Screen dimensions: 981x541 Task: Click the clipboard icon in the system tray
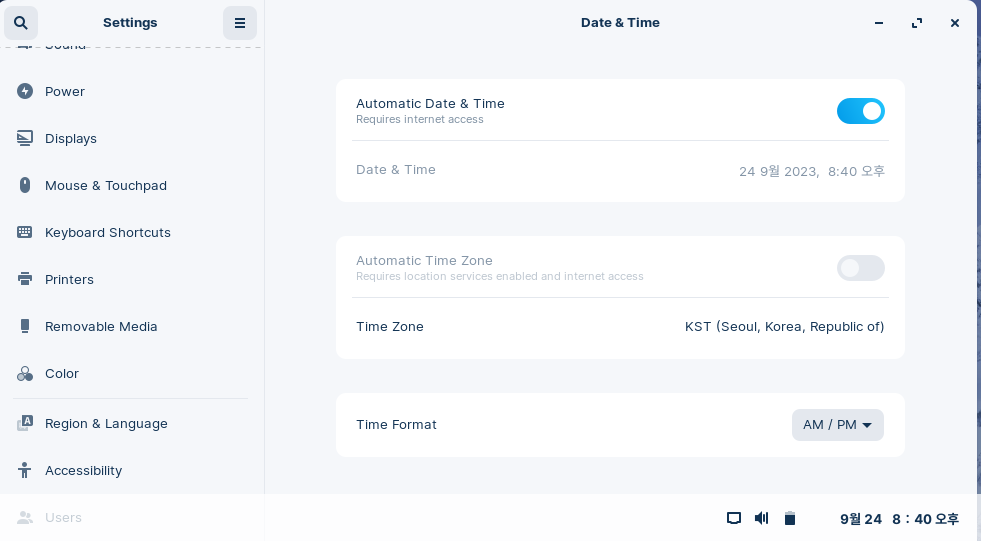pos(790,518)
